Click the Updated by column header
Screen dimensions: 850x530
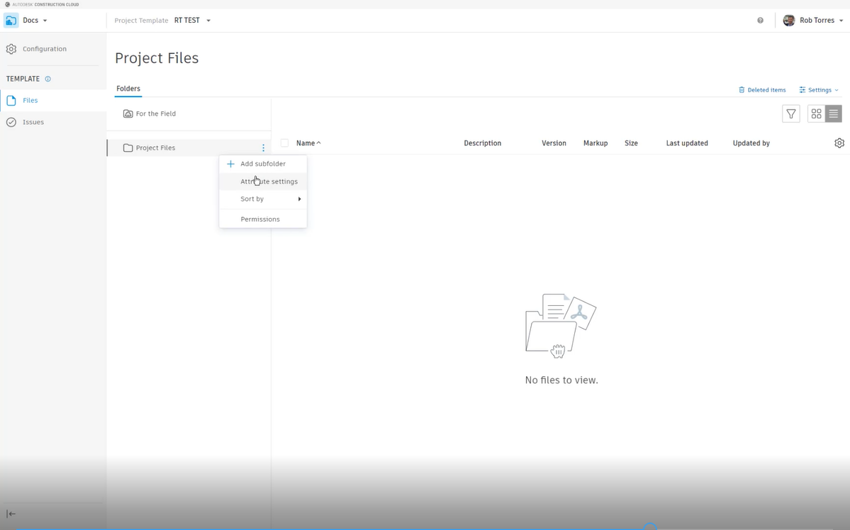coord(751,143)
